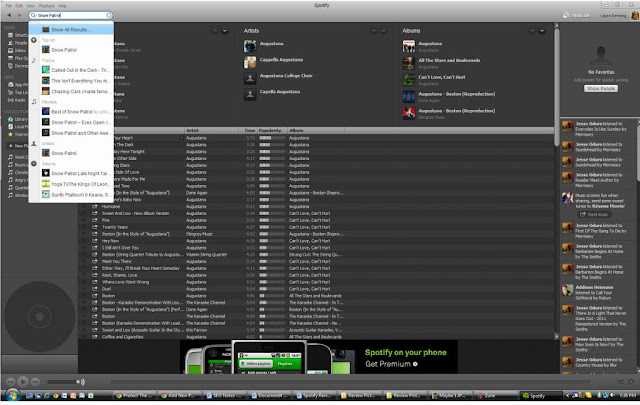
Task: Click the Windows Start button
Action: point(13,395)
